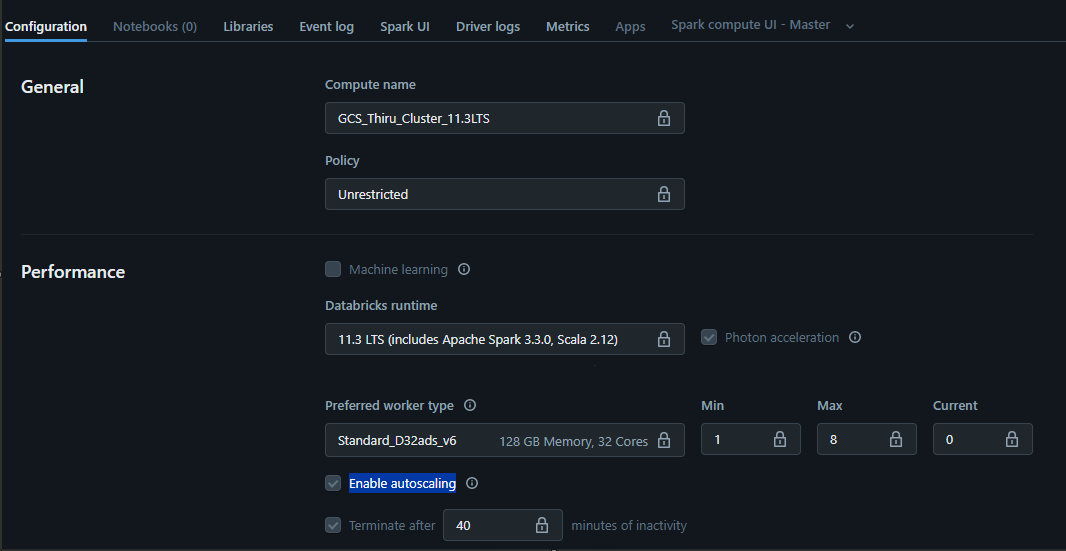Click the lock icon in the Max field
The width and height of the screenshot is (1066, 551).
pyautogui.click(x=896, y=439)
